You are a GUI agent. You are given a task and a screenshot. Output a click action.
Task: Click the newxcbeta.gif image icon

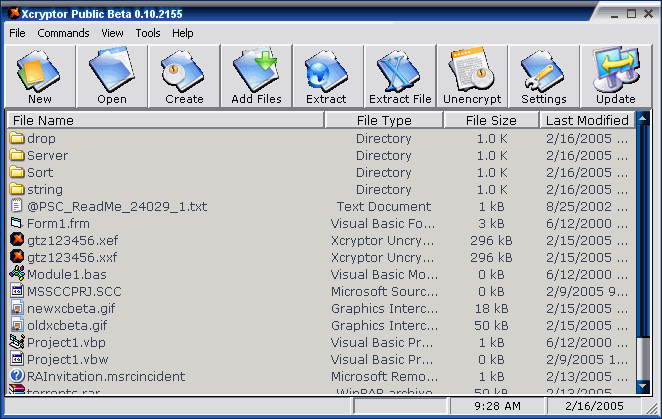(17, 307)
